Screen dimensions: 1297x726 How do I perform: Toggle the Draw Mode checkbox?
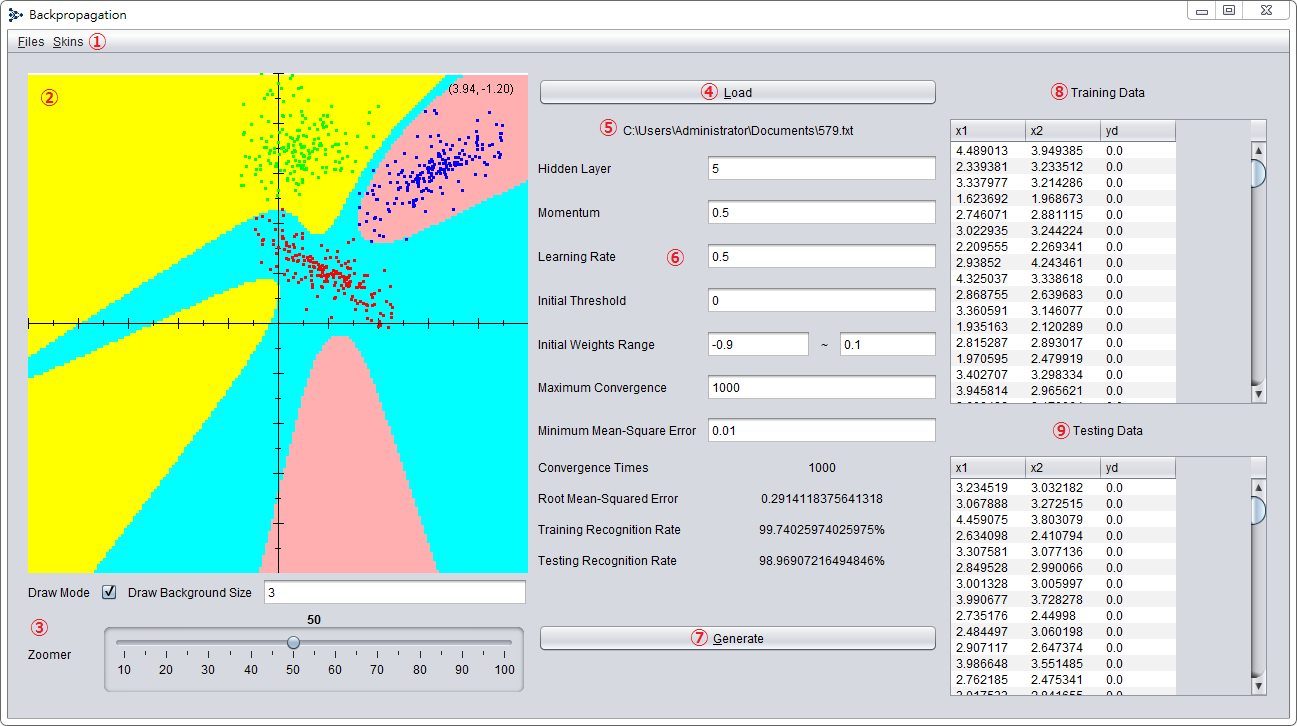tap(110, 592)
